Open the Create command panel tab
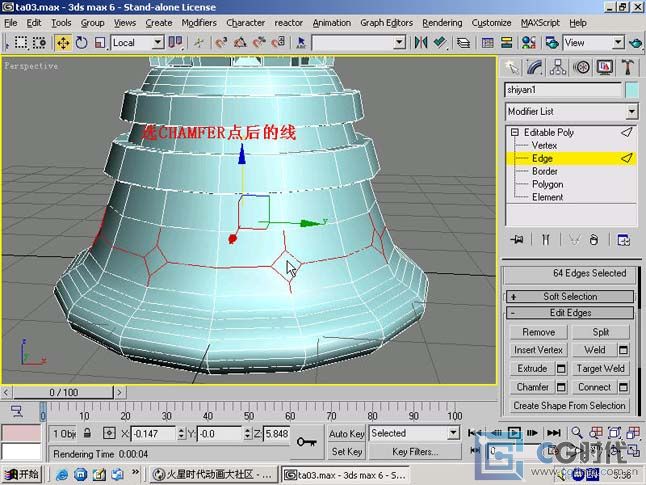646x485 pixels. (512, 67)
